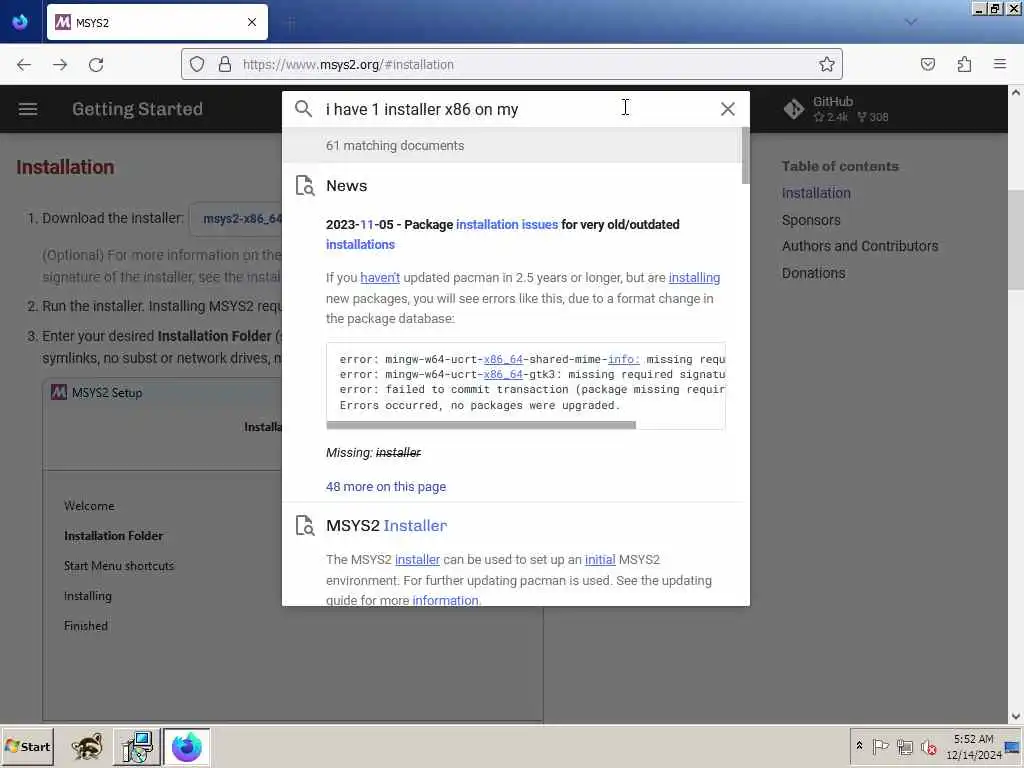Click the 'Errors occurred' code line
The width and height of the screenshot is (1024, 768).
click(x=479, y=406)
